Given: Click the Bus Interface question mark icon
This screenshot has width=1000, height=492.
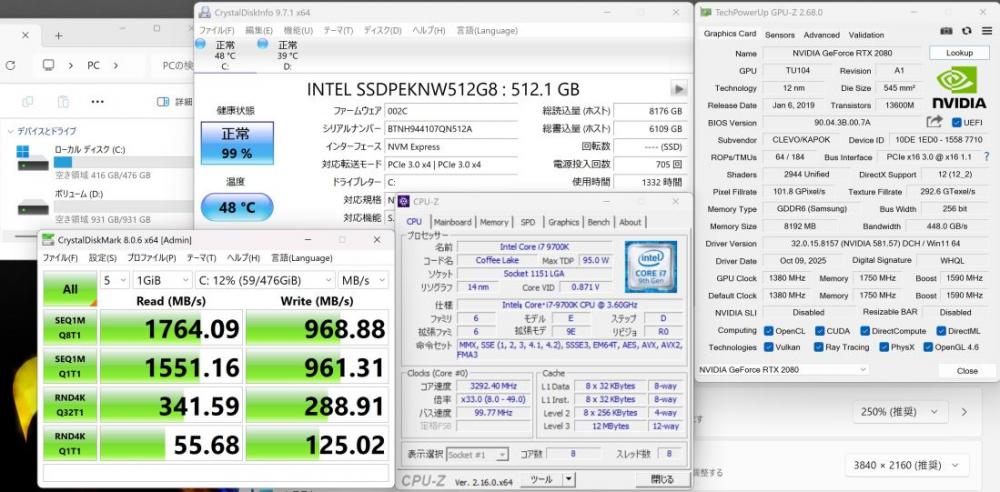Looking at the screenshot, I should point(987,157).
